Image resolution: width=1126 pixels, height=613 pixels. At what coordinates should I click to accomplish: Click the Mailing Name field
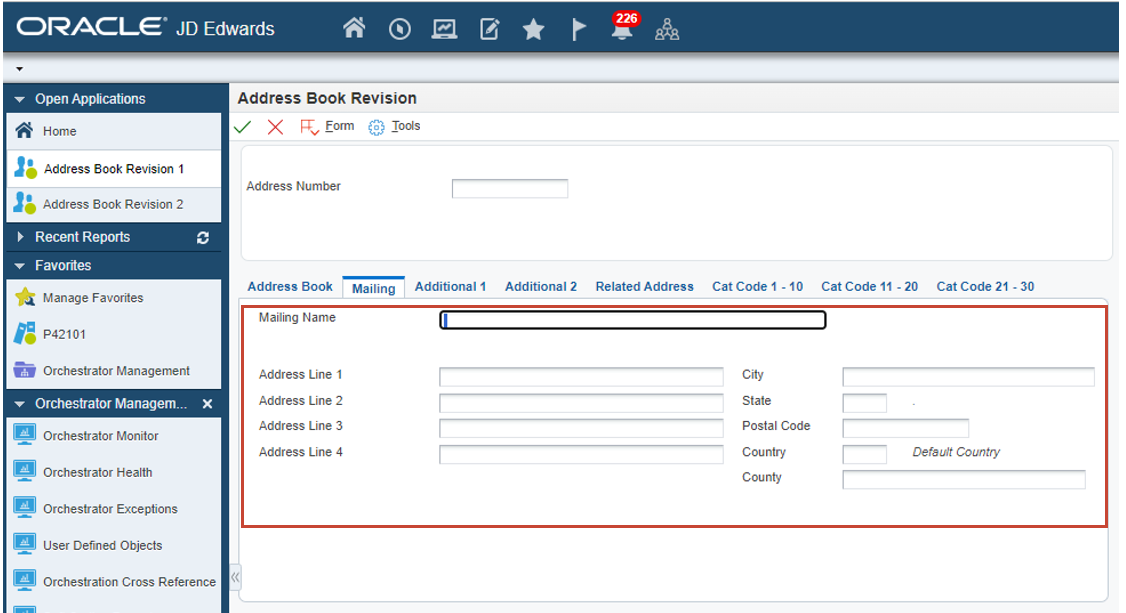(x=633, y=320)
